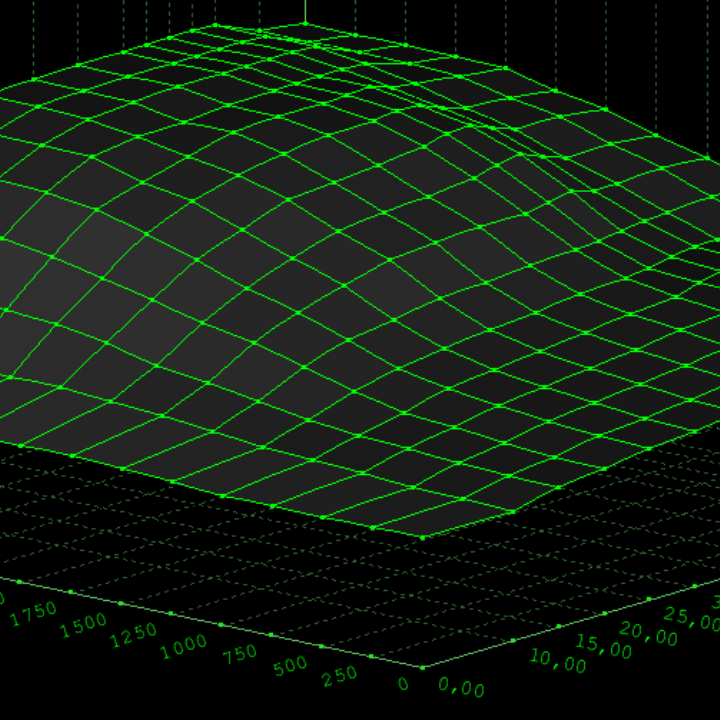
Task: Click the 20,00 axis label
Action: click(x=646, y=632)
